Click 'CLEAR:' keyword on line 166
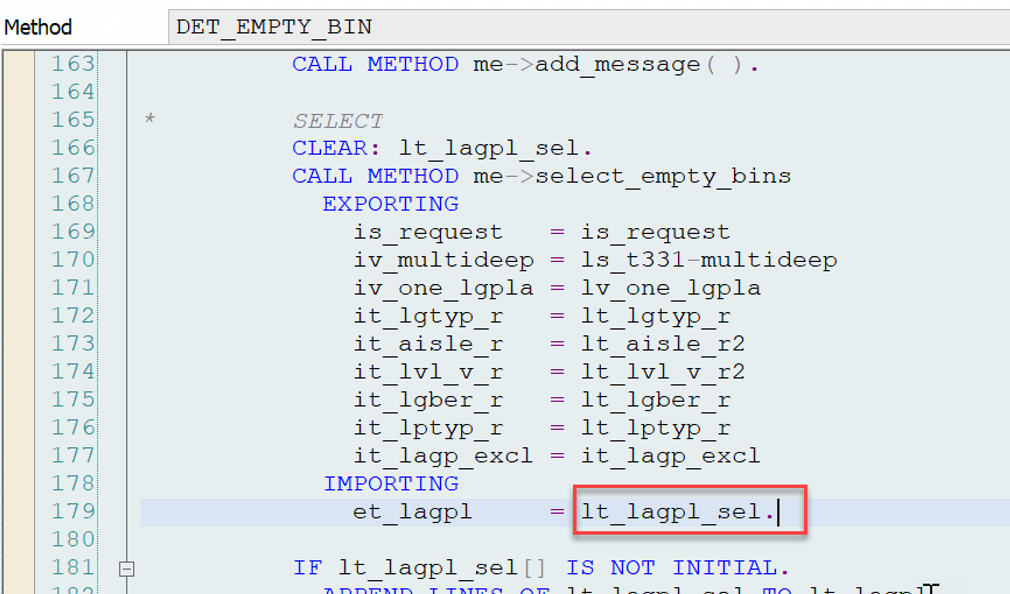1010x594 pixels. point(337,148)
